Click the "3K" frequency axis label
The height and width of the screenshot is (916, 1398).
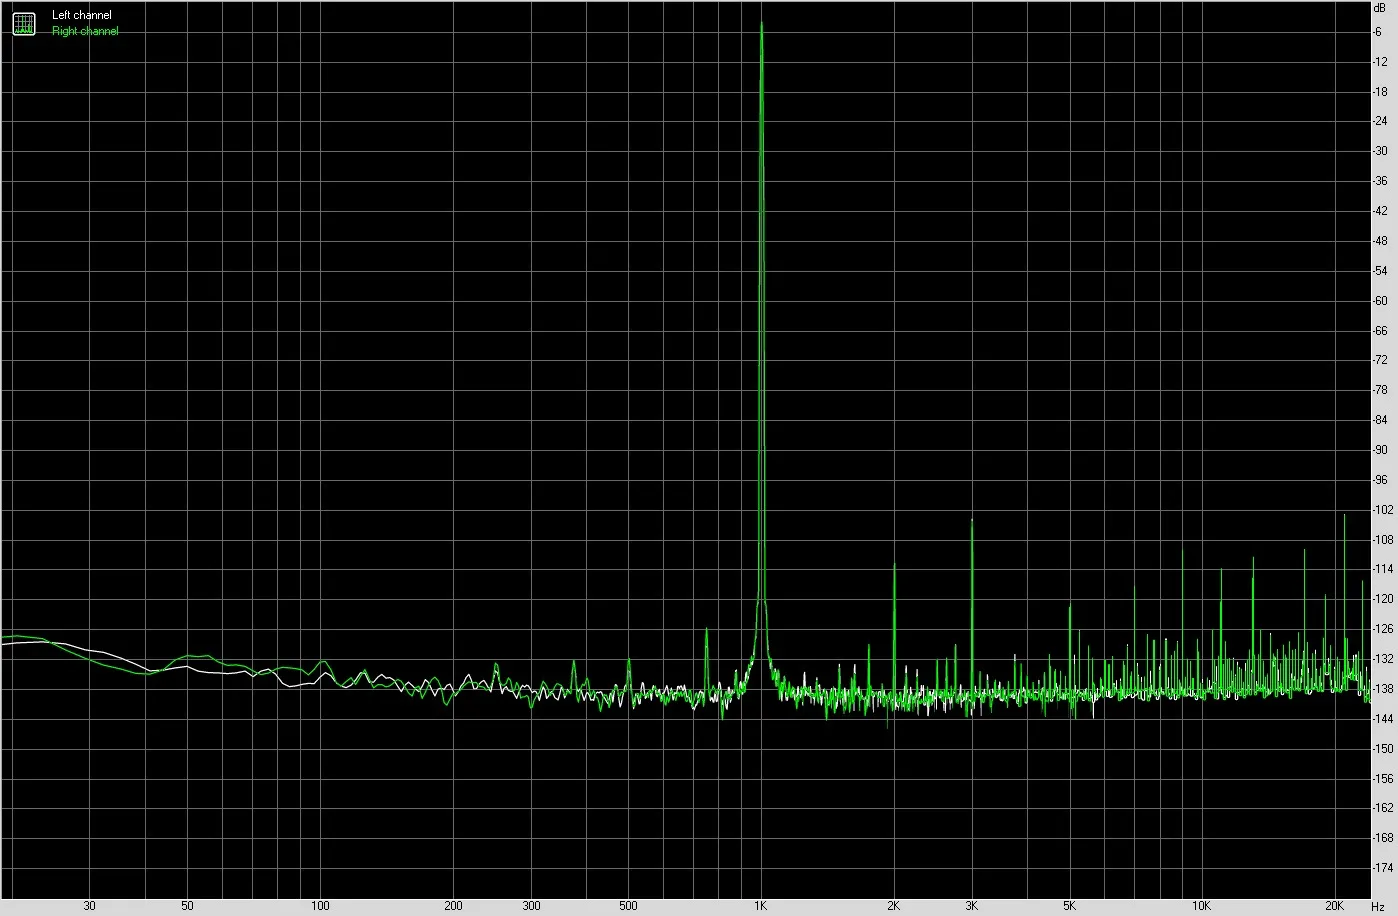click(972, 906)
